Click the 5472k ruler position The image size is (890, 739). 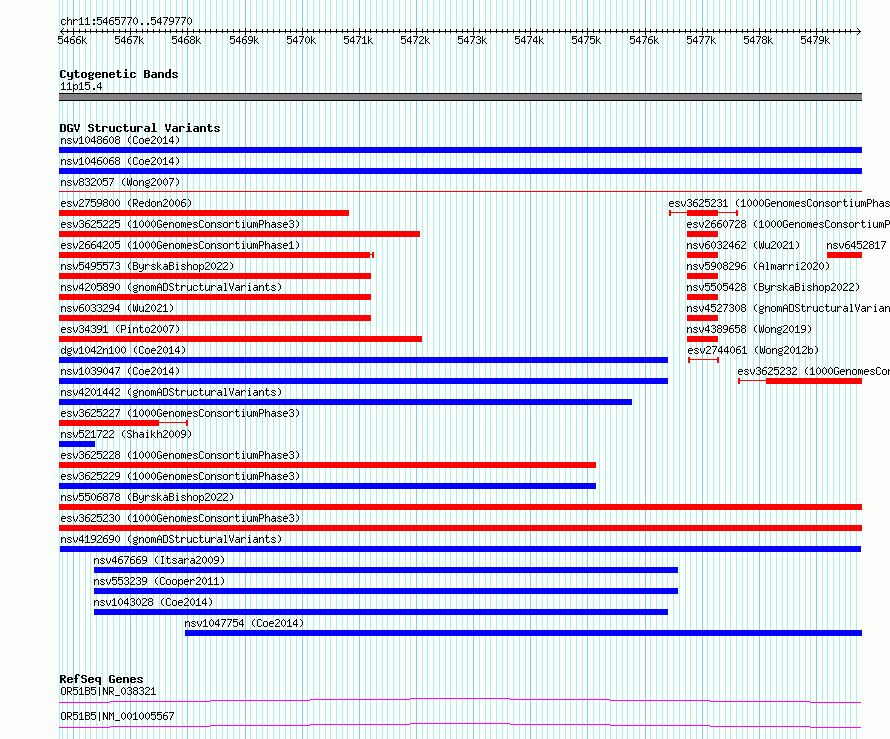415,40
